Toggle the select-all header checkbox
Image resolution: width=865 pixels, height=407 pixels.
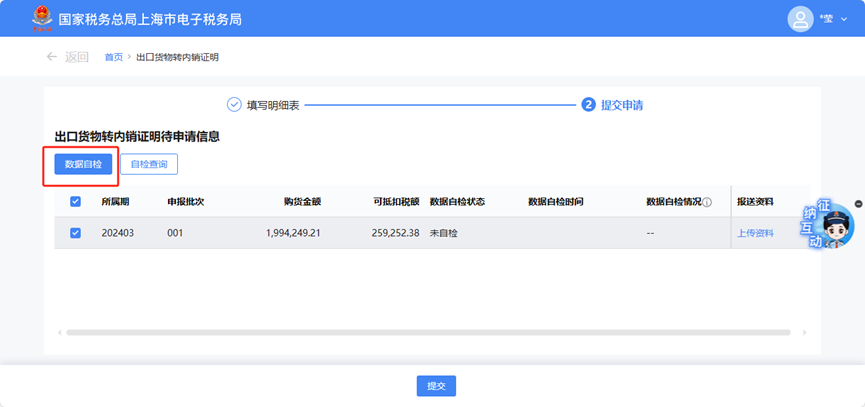[x=76, y=202]
